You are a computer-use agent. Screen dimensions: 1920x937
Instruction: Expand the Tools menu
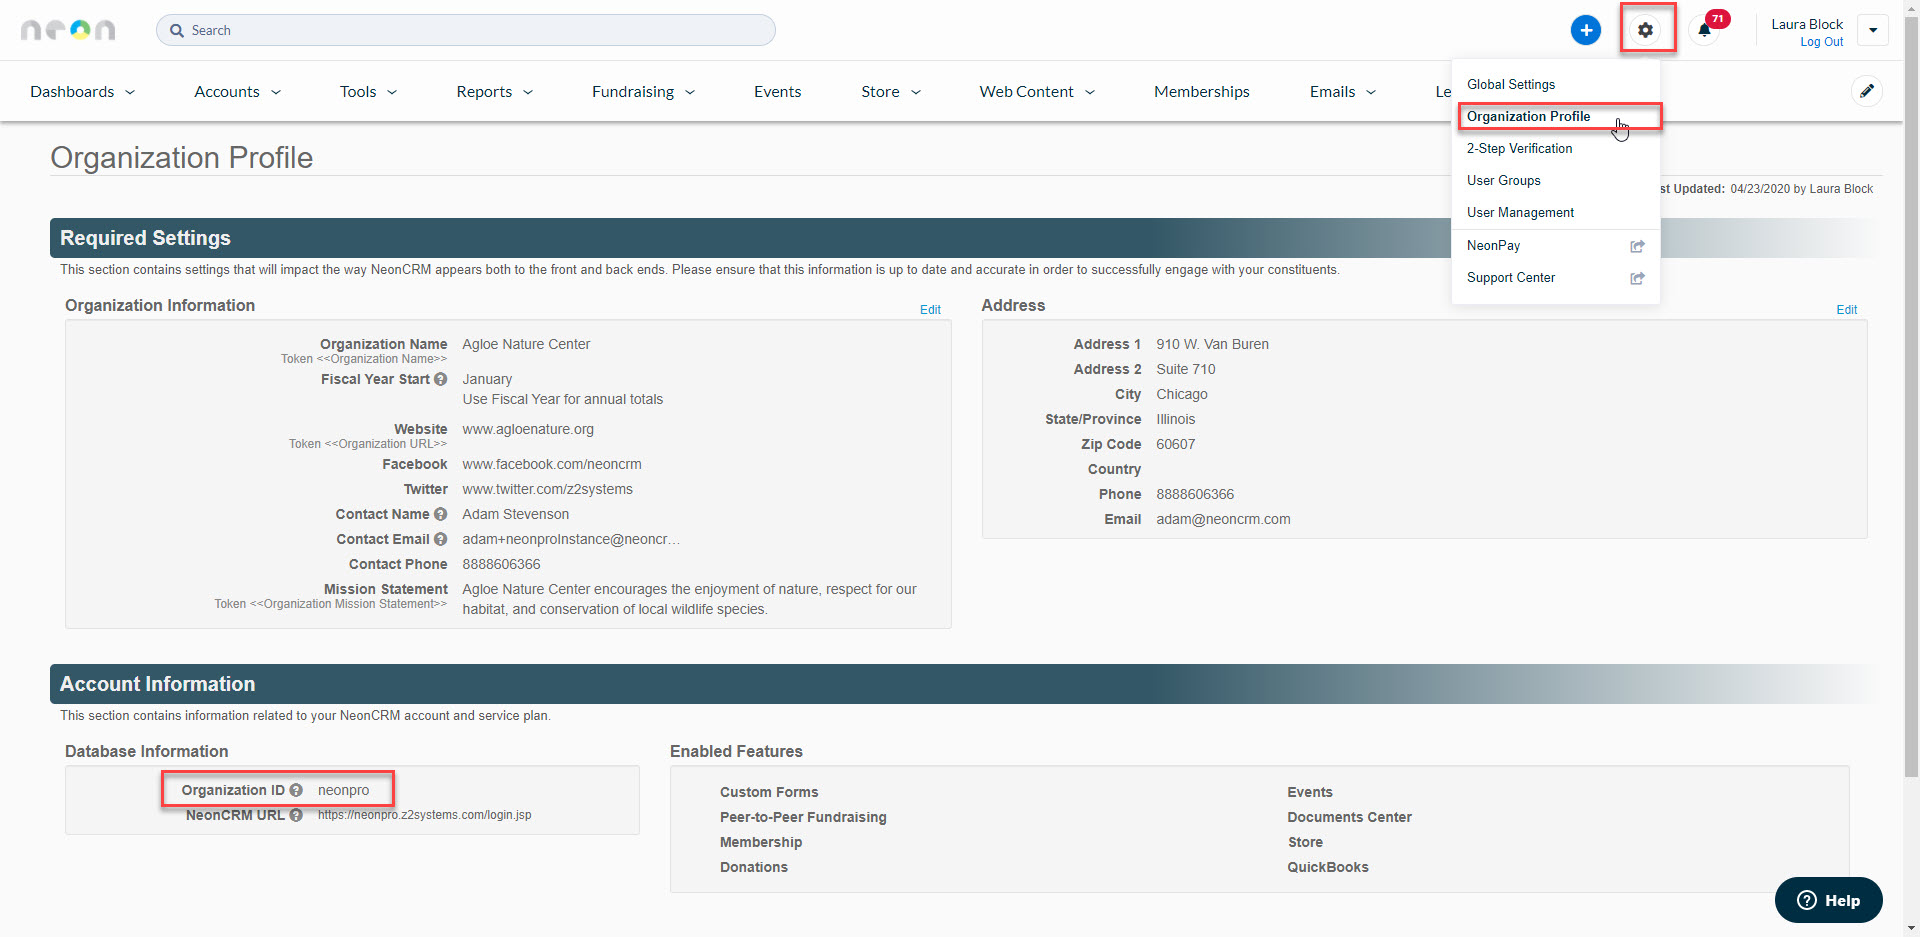[368, 91]
